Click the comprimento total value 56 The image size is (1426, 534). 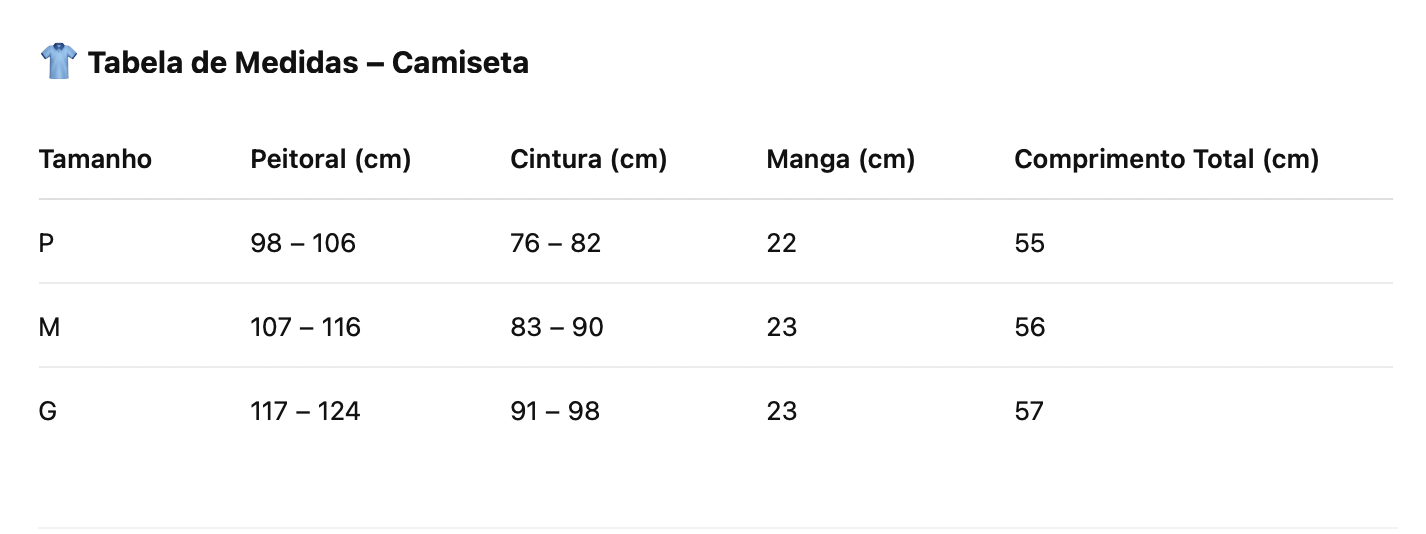pyautogui.click(x=1029, y=327)
